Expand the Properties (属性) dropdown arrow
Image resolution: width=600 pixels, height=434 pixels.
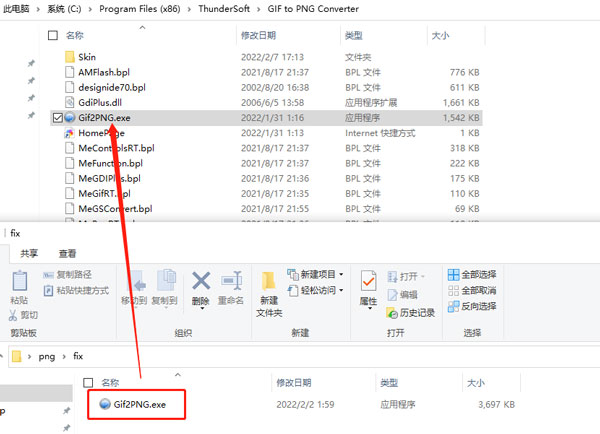click(370, 308)
